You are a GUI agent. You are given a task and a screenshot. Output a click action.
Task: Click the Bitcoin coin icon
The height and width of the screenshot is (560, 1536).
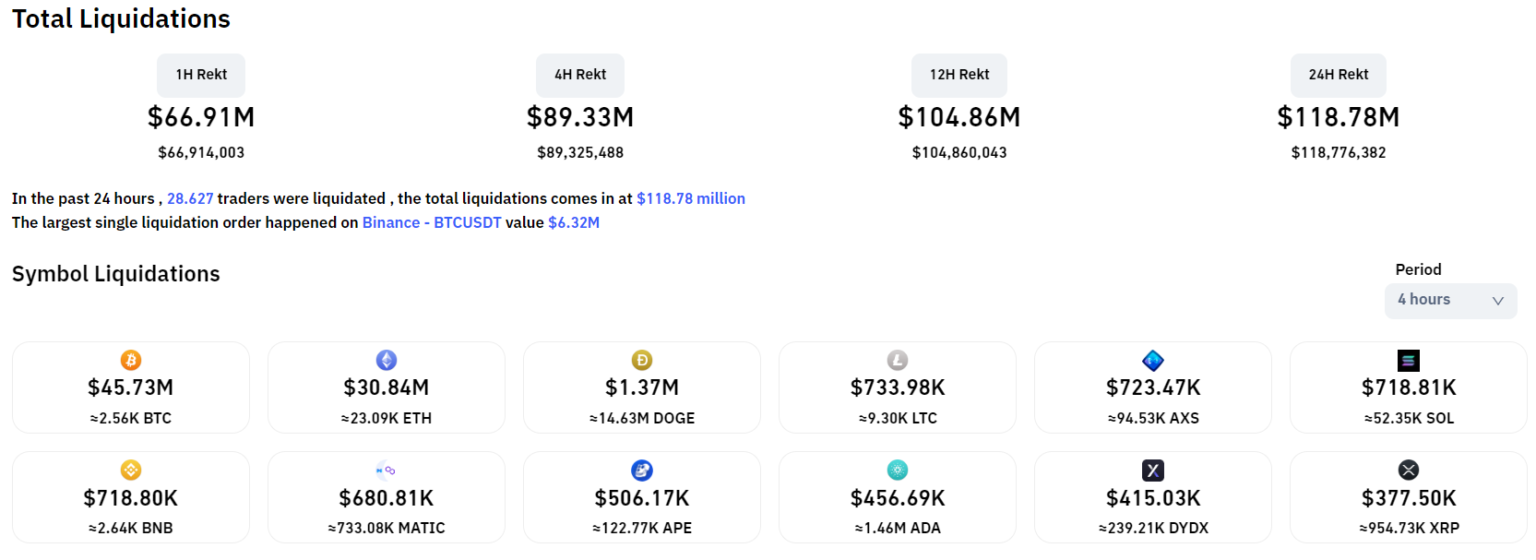131,360
